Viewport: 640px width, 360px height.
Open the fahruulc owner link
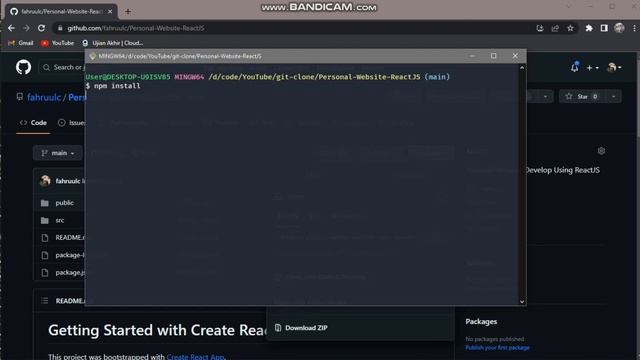pyautogui.click(x=44, y=97)
